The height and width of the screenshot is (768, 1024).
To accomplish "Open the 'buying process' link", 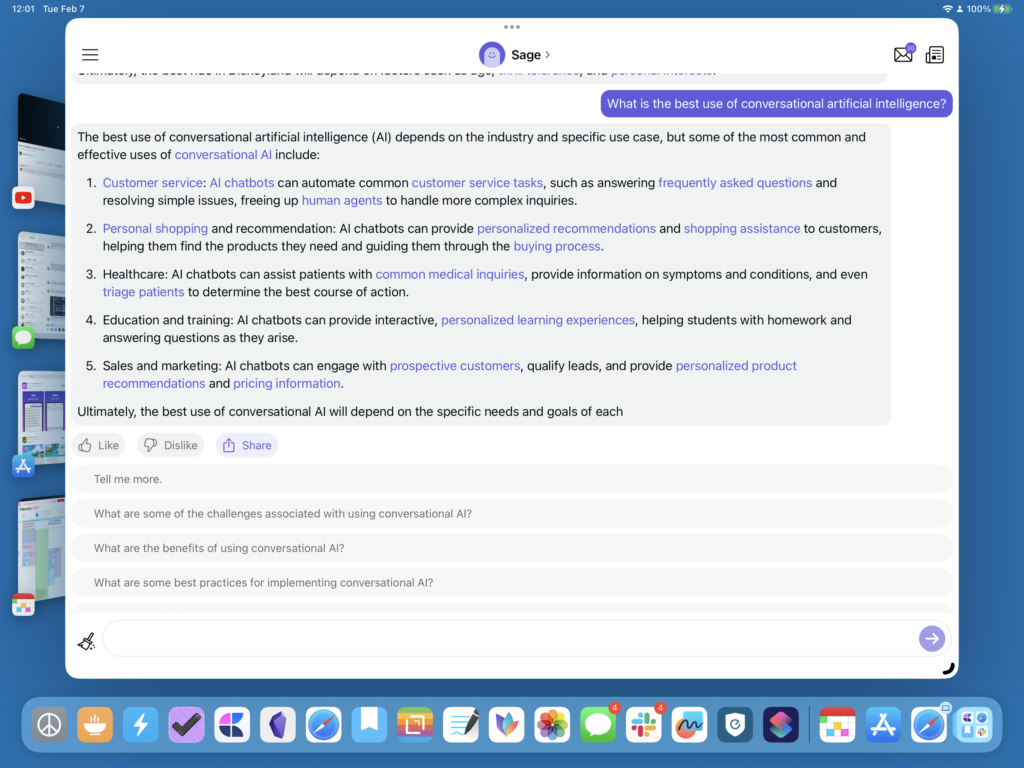I will pos(556,246).
